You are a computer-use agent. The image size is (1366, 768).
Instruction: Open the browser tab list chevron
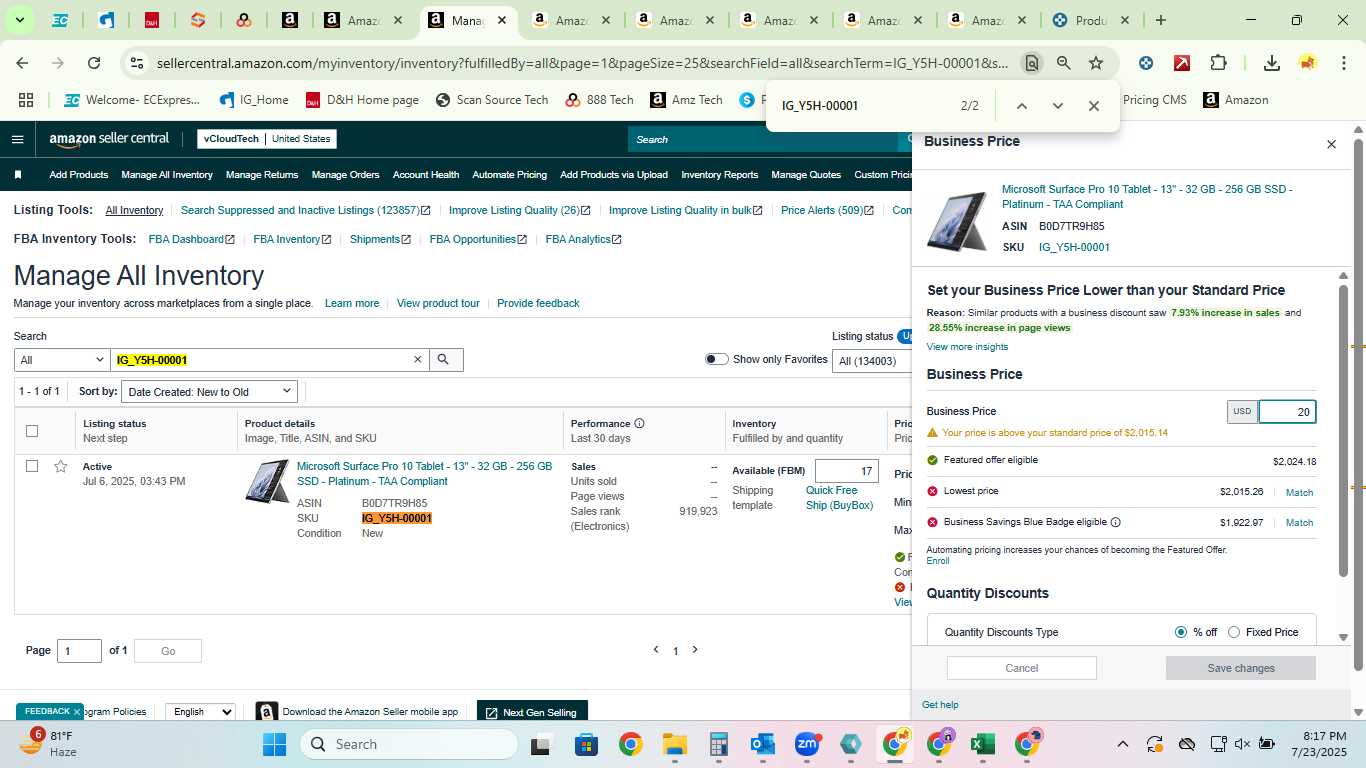point(20,20)
